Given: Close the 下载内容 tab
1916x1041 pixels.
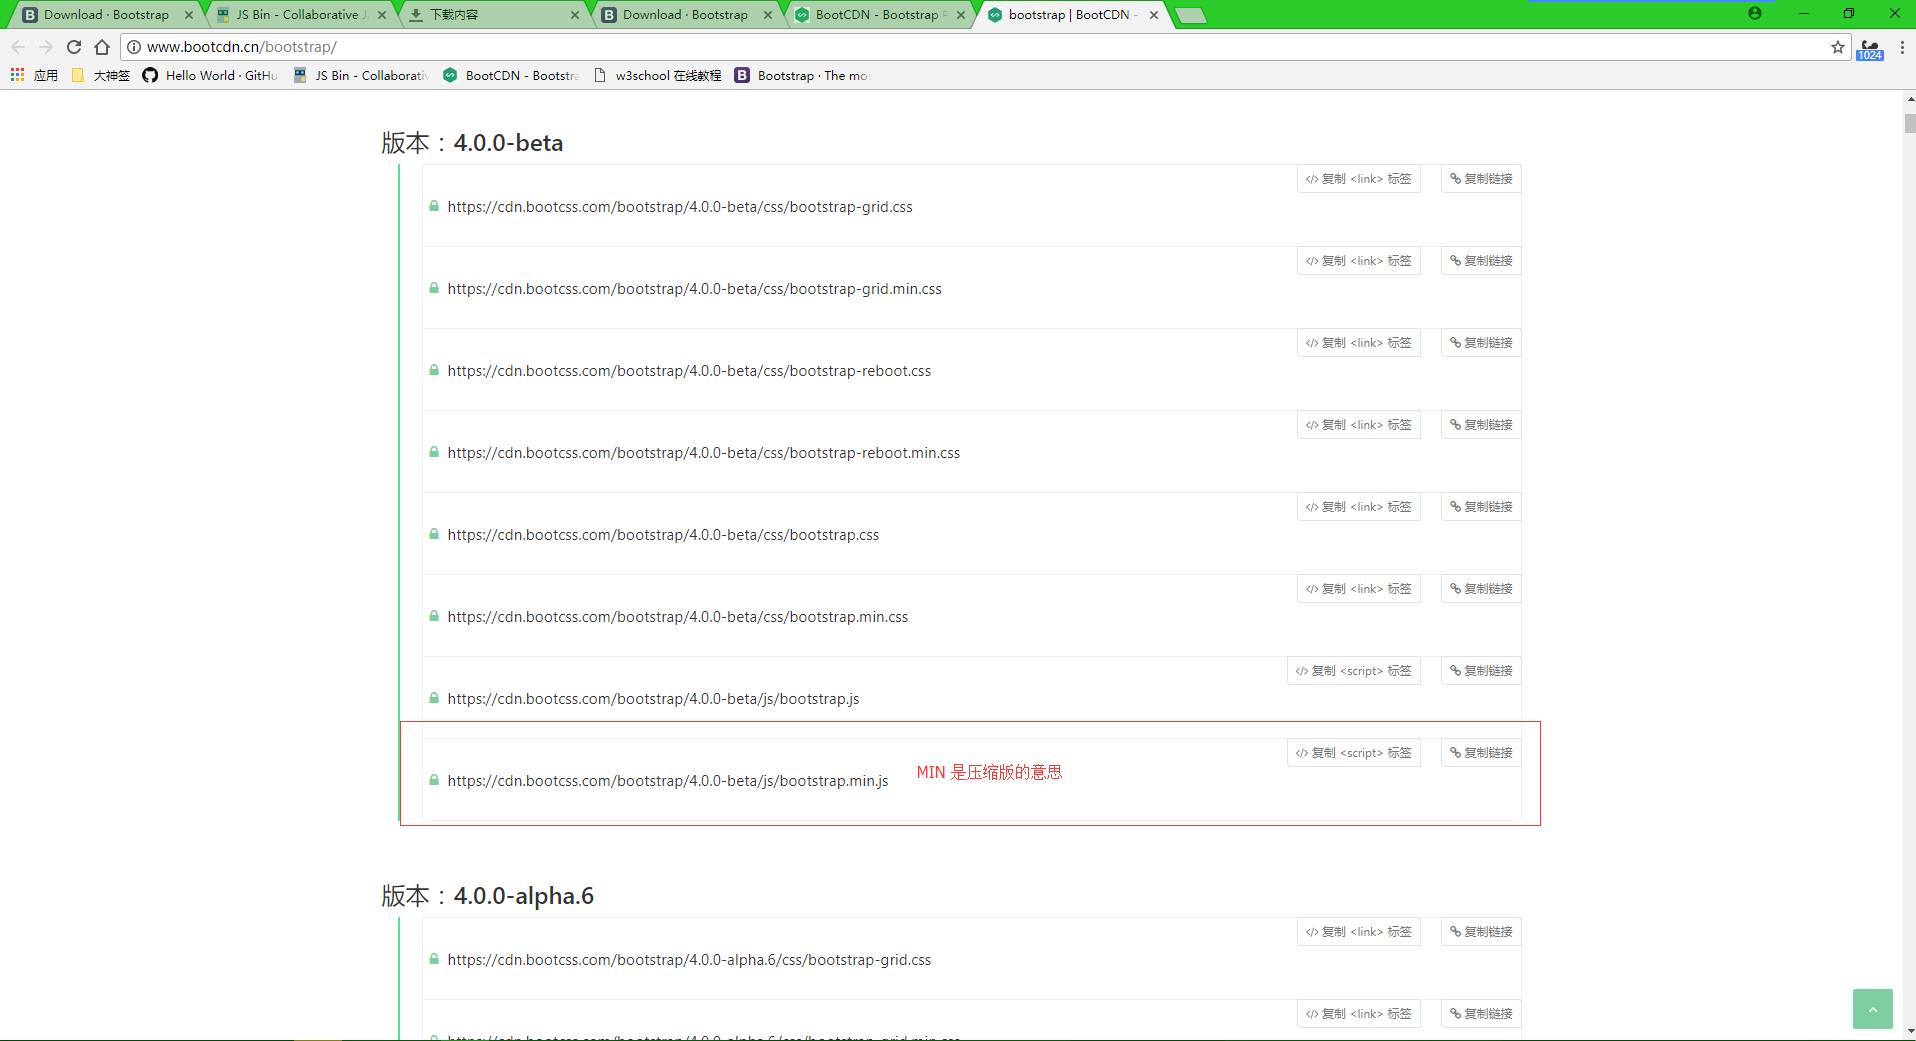Looking at the screenshot, I should [x=575, y=15].
